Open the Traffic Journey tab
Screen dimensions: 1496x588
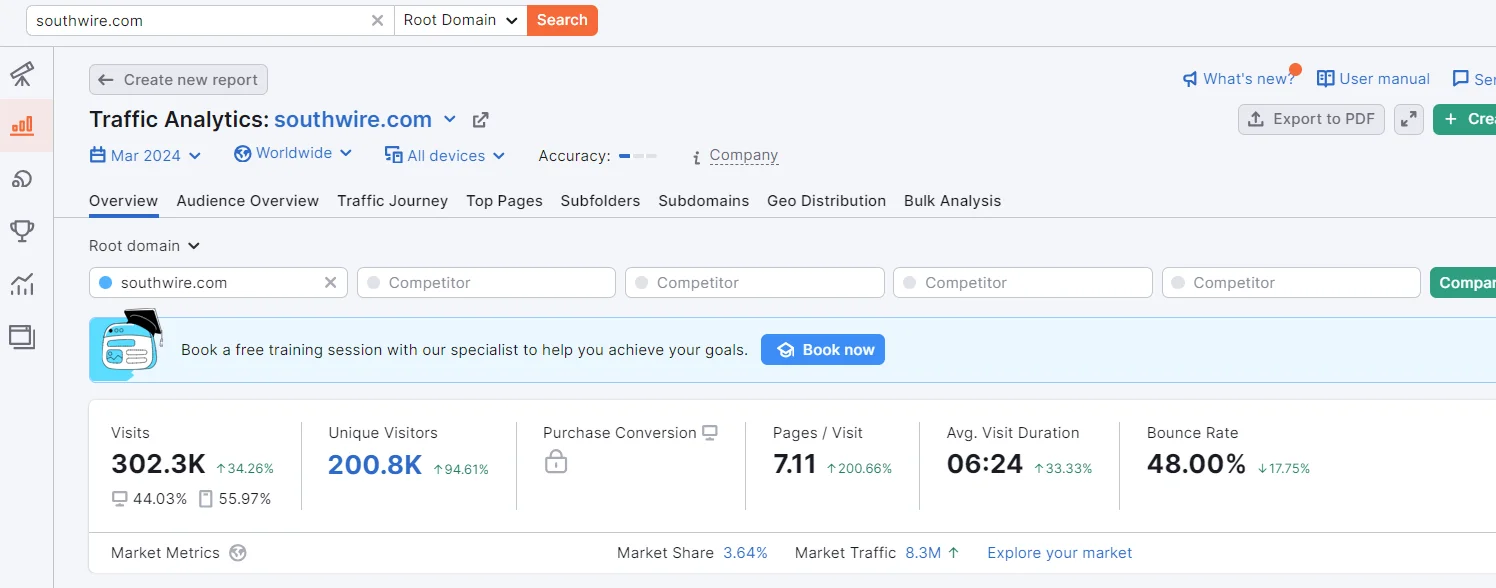point(392,201)
